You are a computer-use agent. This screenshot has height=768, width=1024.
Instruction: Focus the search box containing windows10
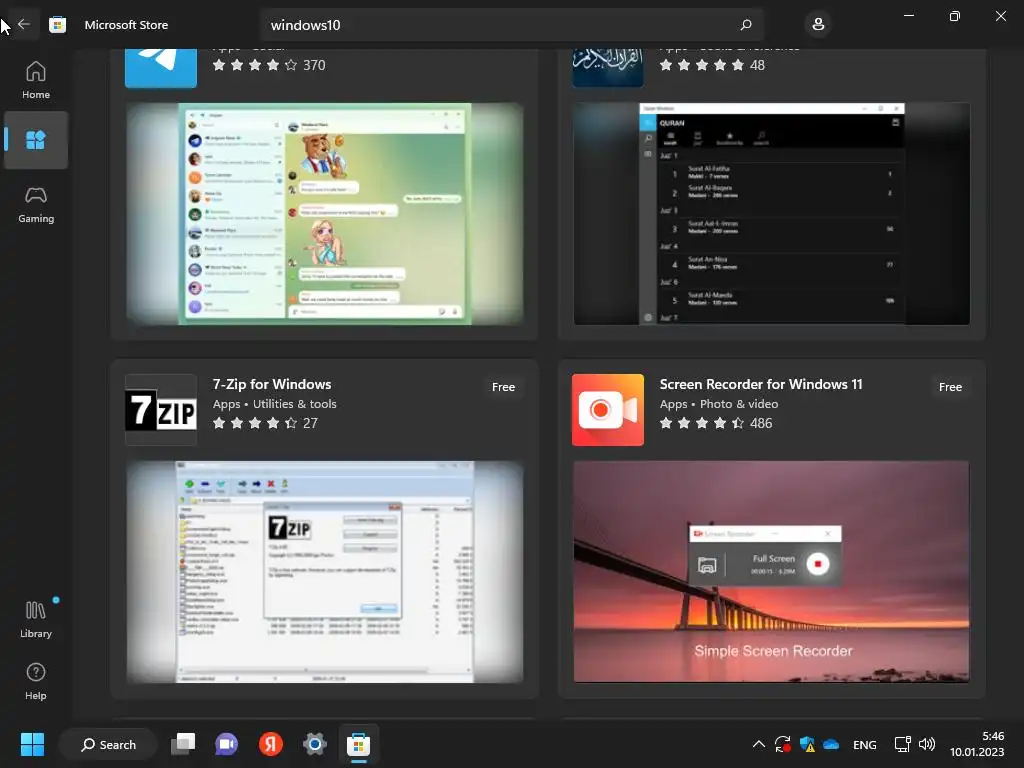(x=511, y=25)
